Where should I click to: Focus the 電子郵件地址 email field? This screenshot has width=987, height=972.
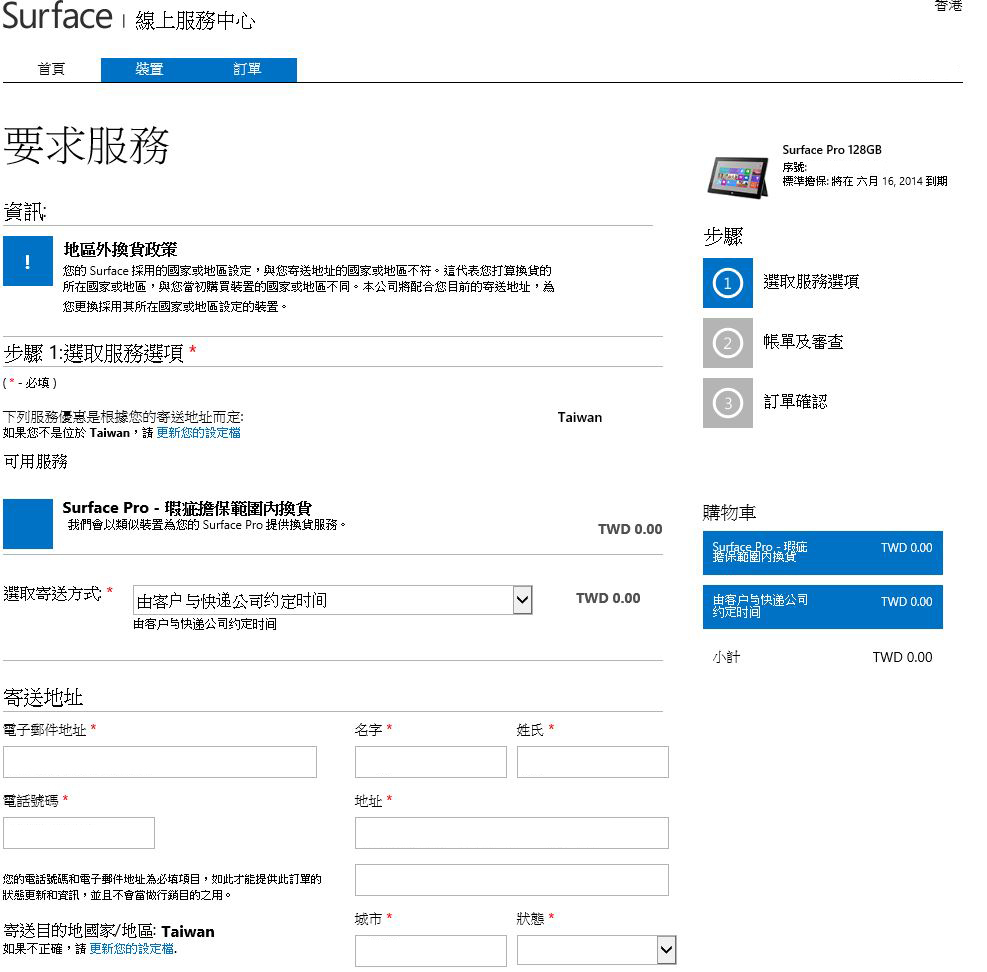160,762
